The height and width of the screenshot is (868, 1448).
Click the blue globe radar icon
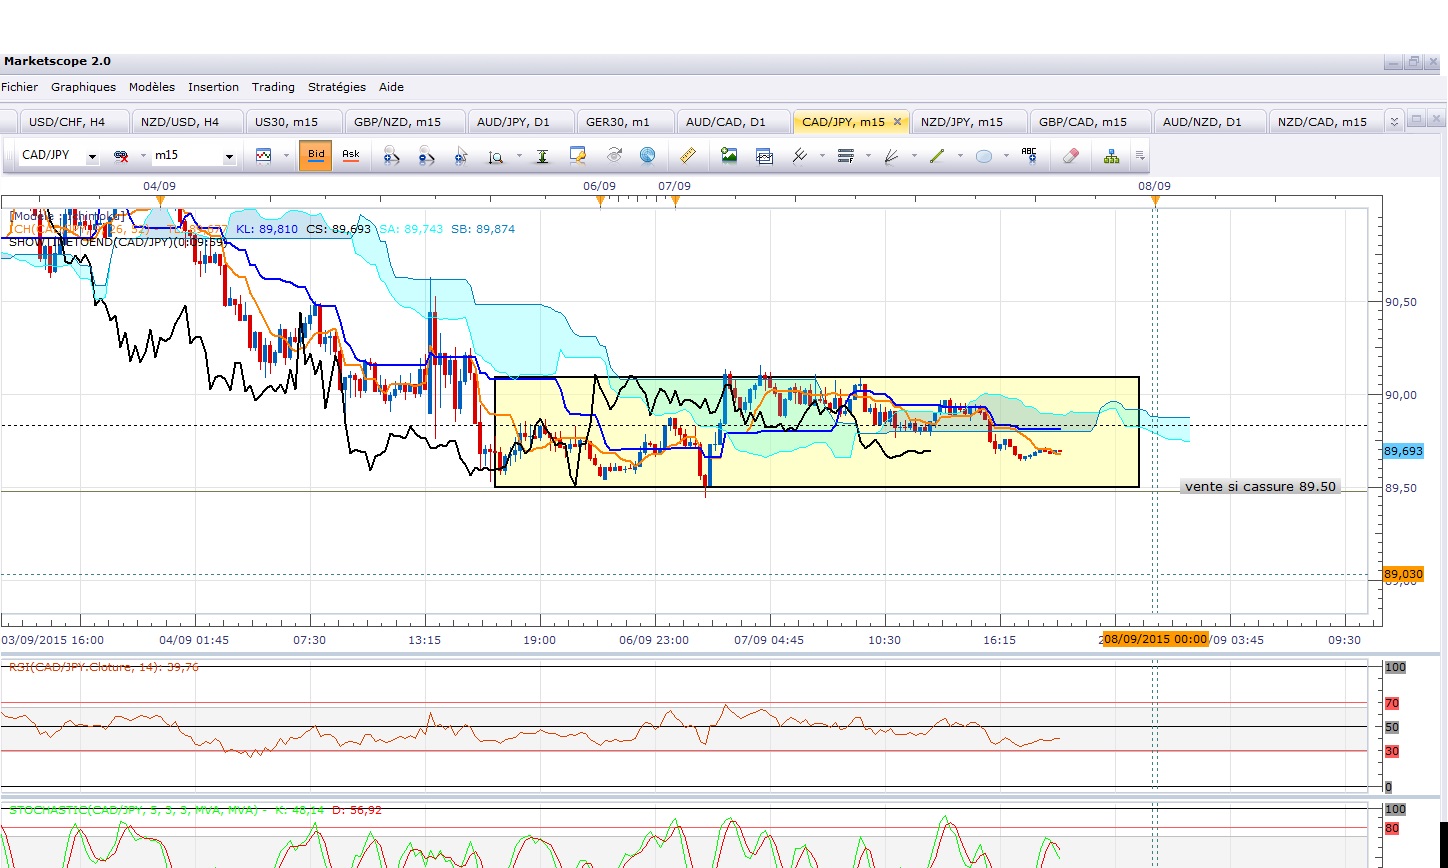tap(648, 156)
